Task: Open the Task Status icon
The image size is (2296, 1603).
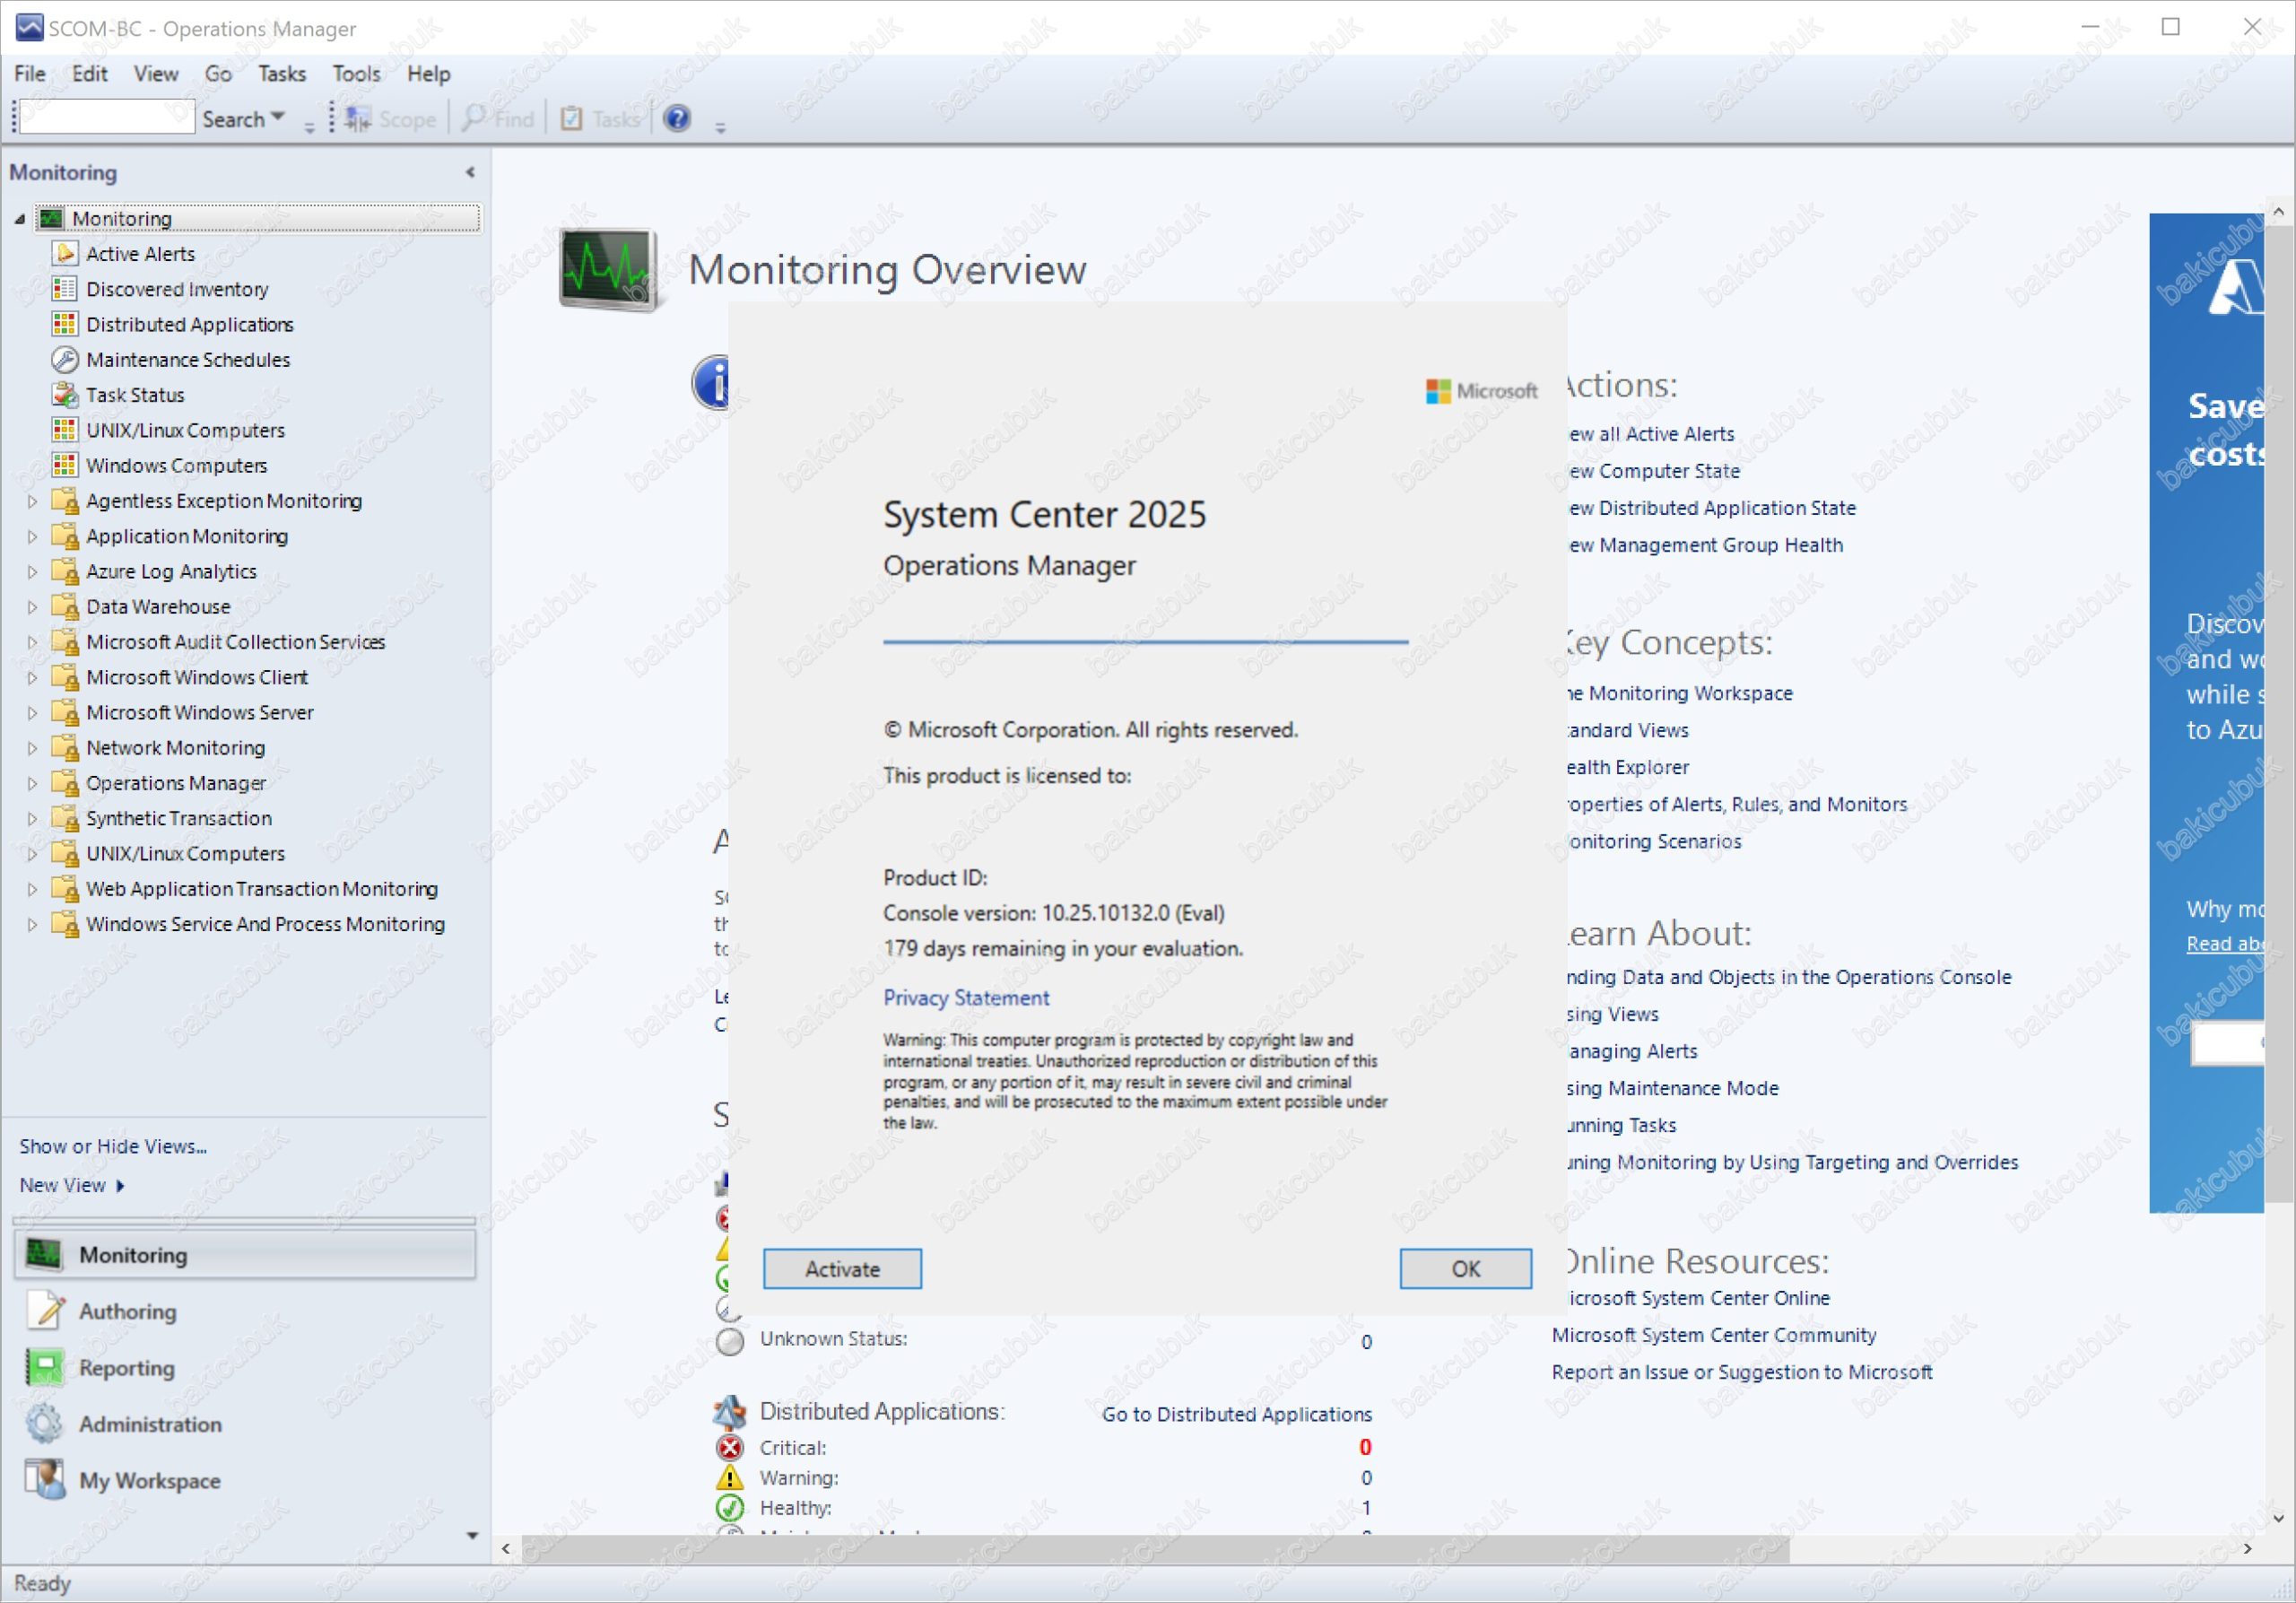Action: tap(65, 394)
